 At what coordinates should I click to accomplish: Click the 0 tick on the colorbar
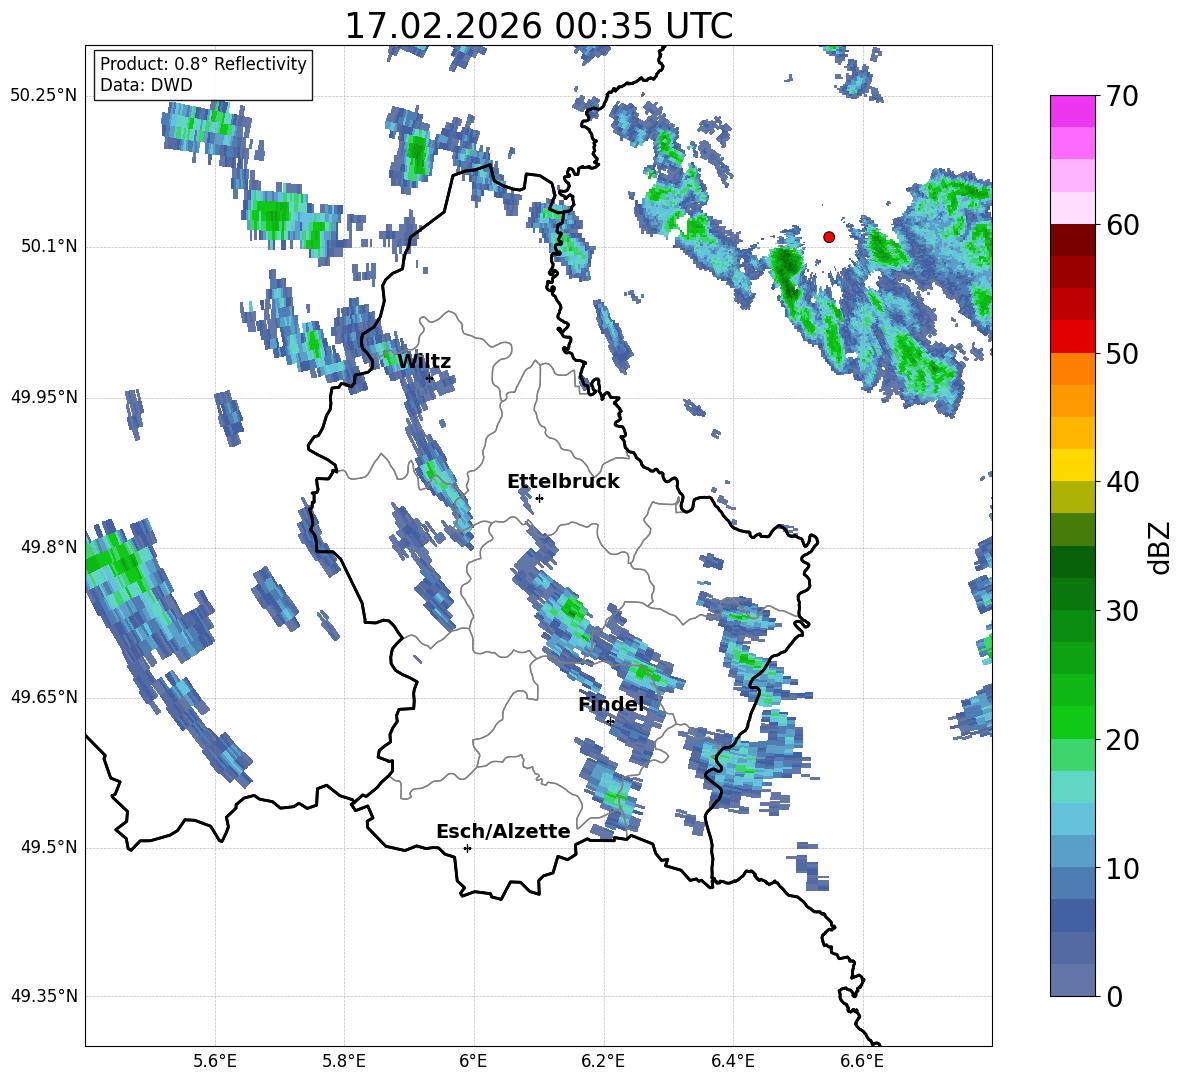click(x=1114, y=996)
